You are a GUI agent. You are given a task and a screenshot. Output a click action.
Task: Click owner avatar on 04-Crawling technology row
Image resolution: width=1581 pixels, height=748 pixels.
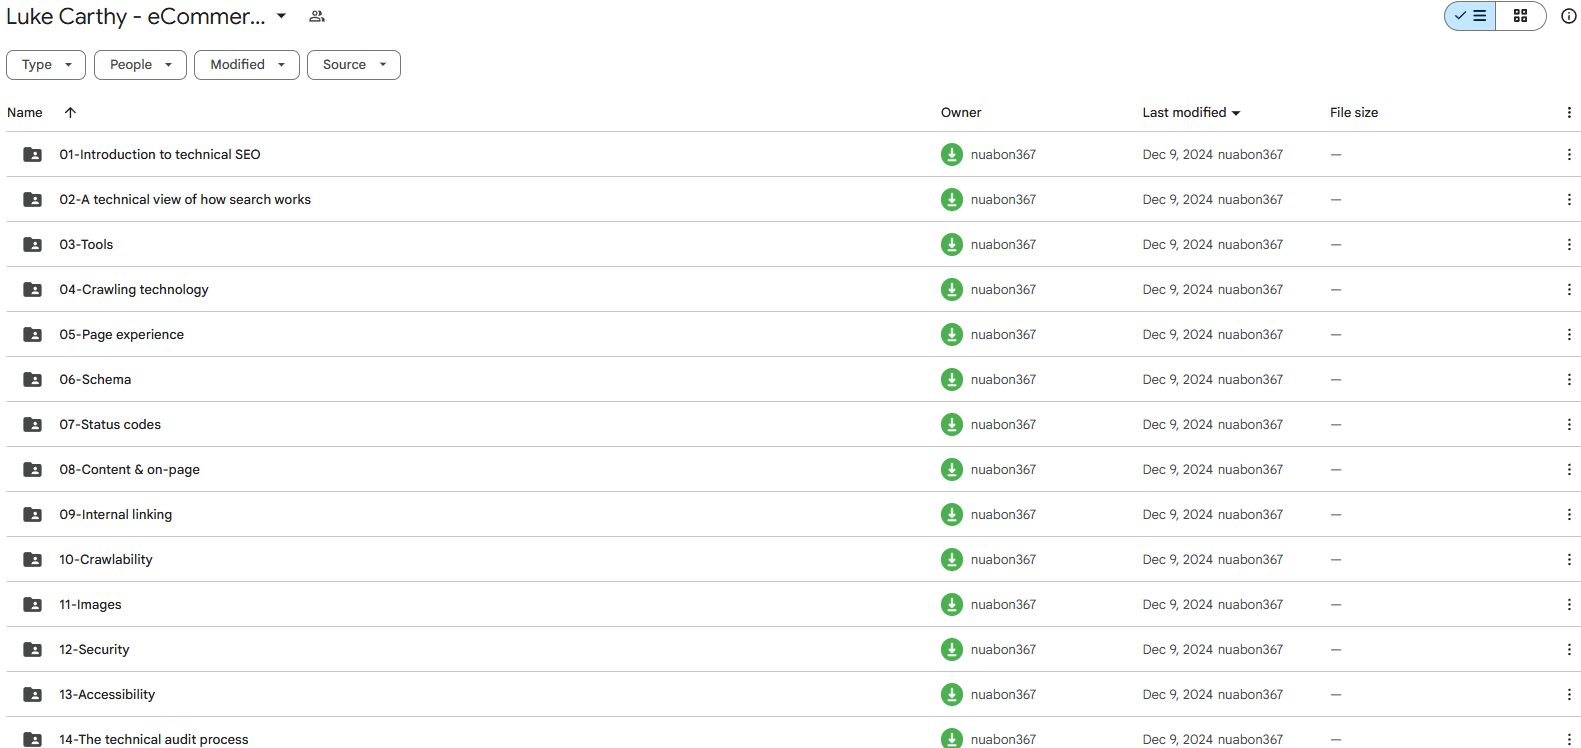click(x=951, y=290)
